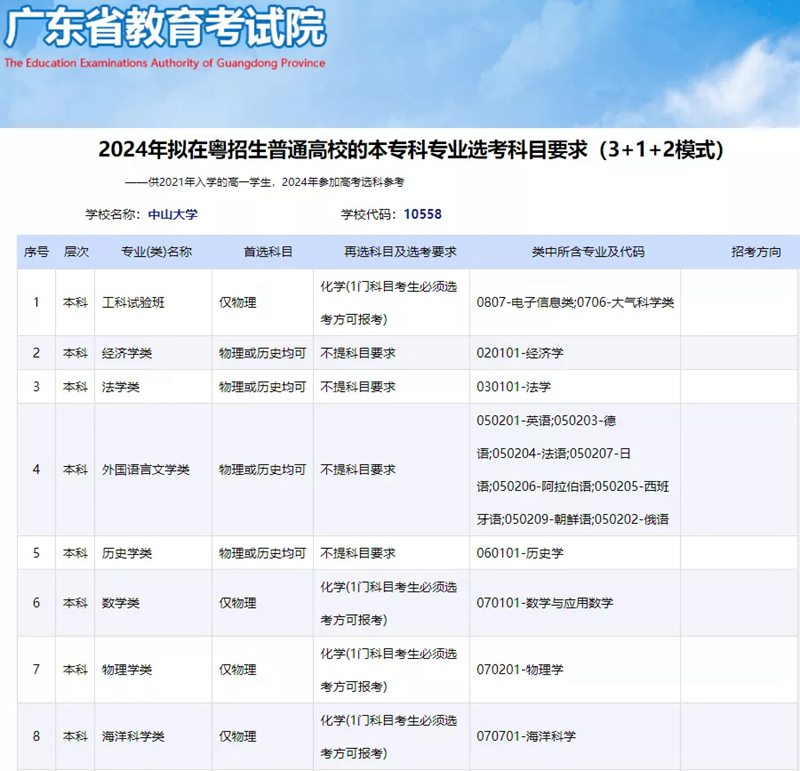This screenshot has width=800, height=771.
Task: Click 仅物理 in the 数学类 row
Action: 238,603
